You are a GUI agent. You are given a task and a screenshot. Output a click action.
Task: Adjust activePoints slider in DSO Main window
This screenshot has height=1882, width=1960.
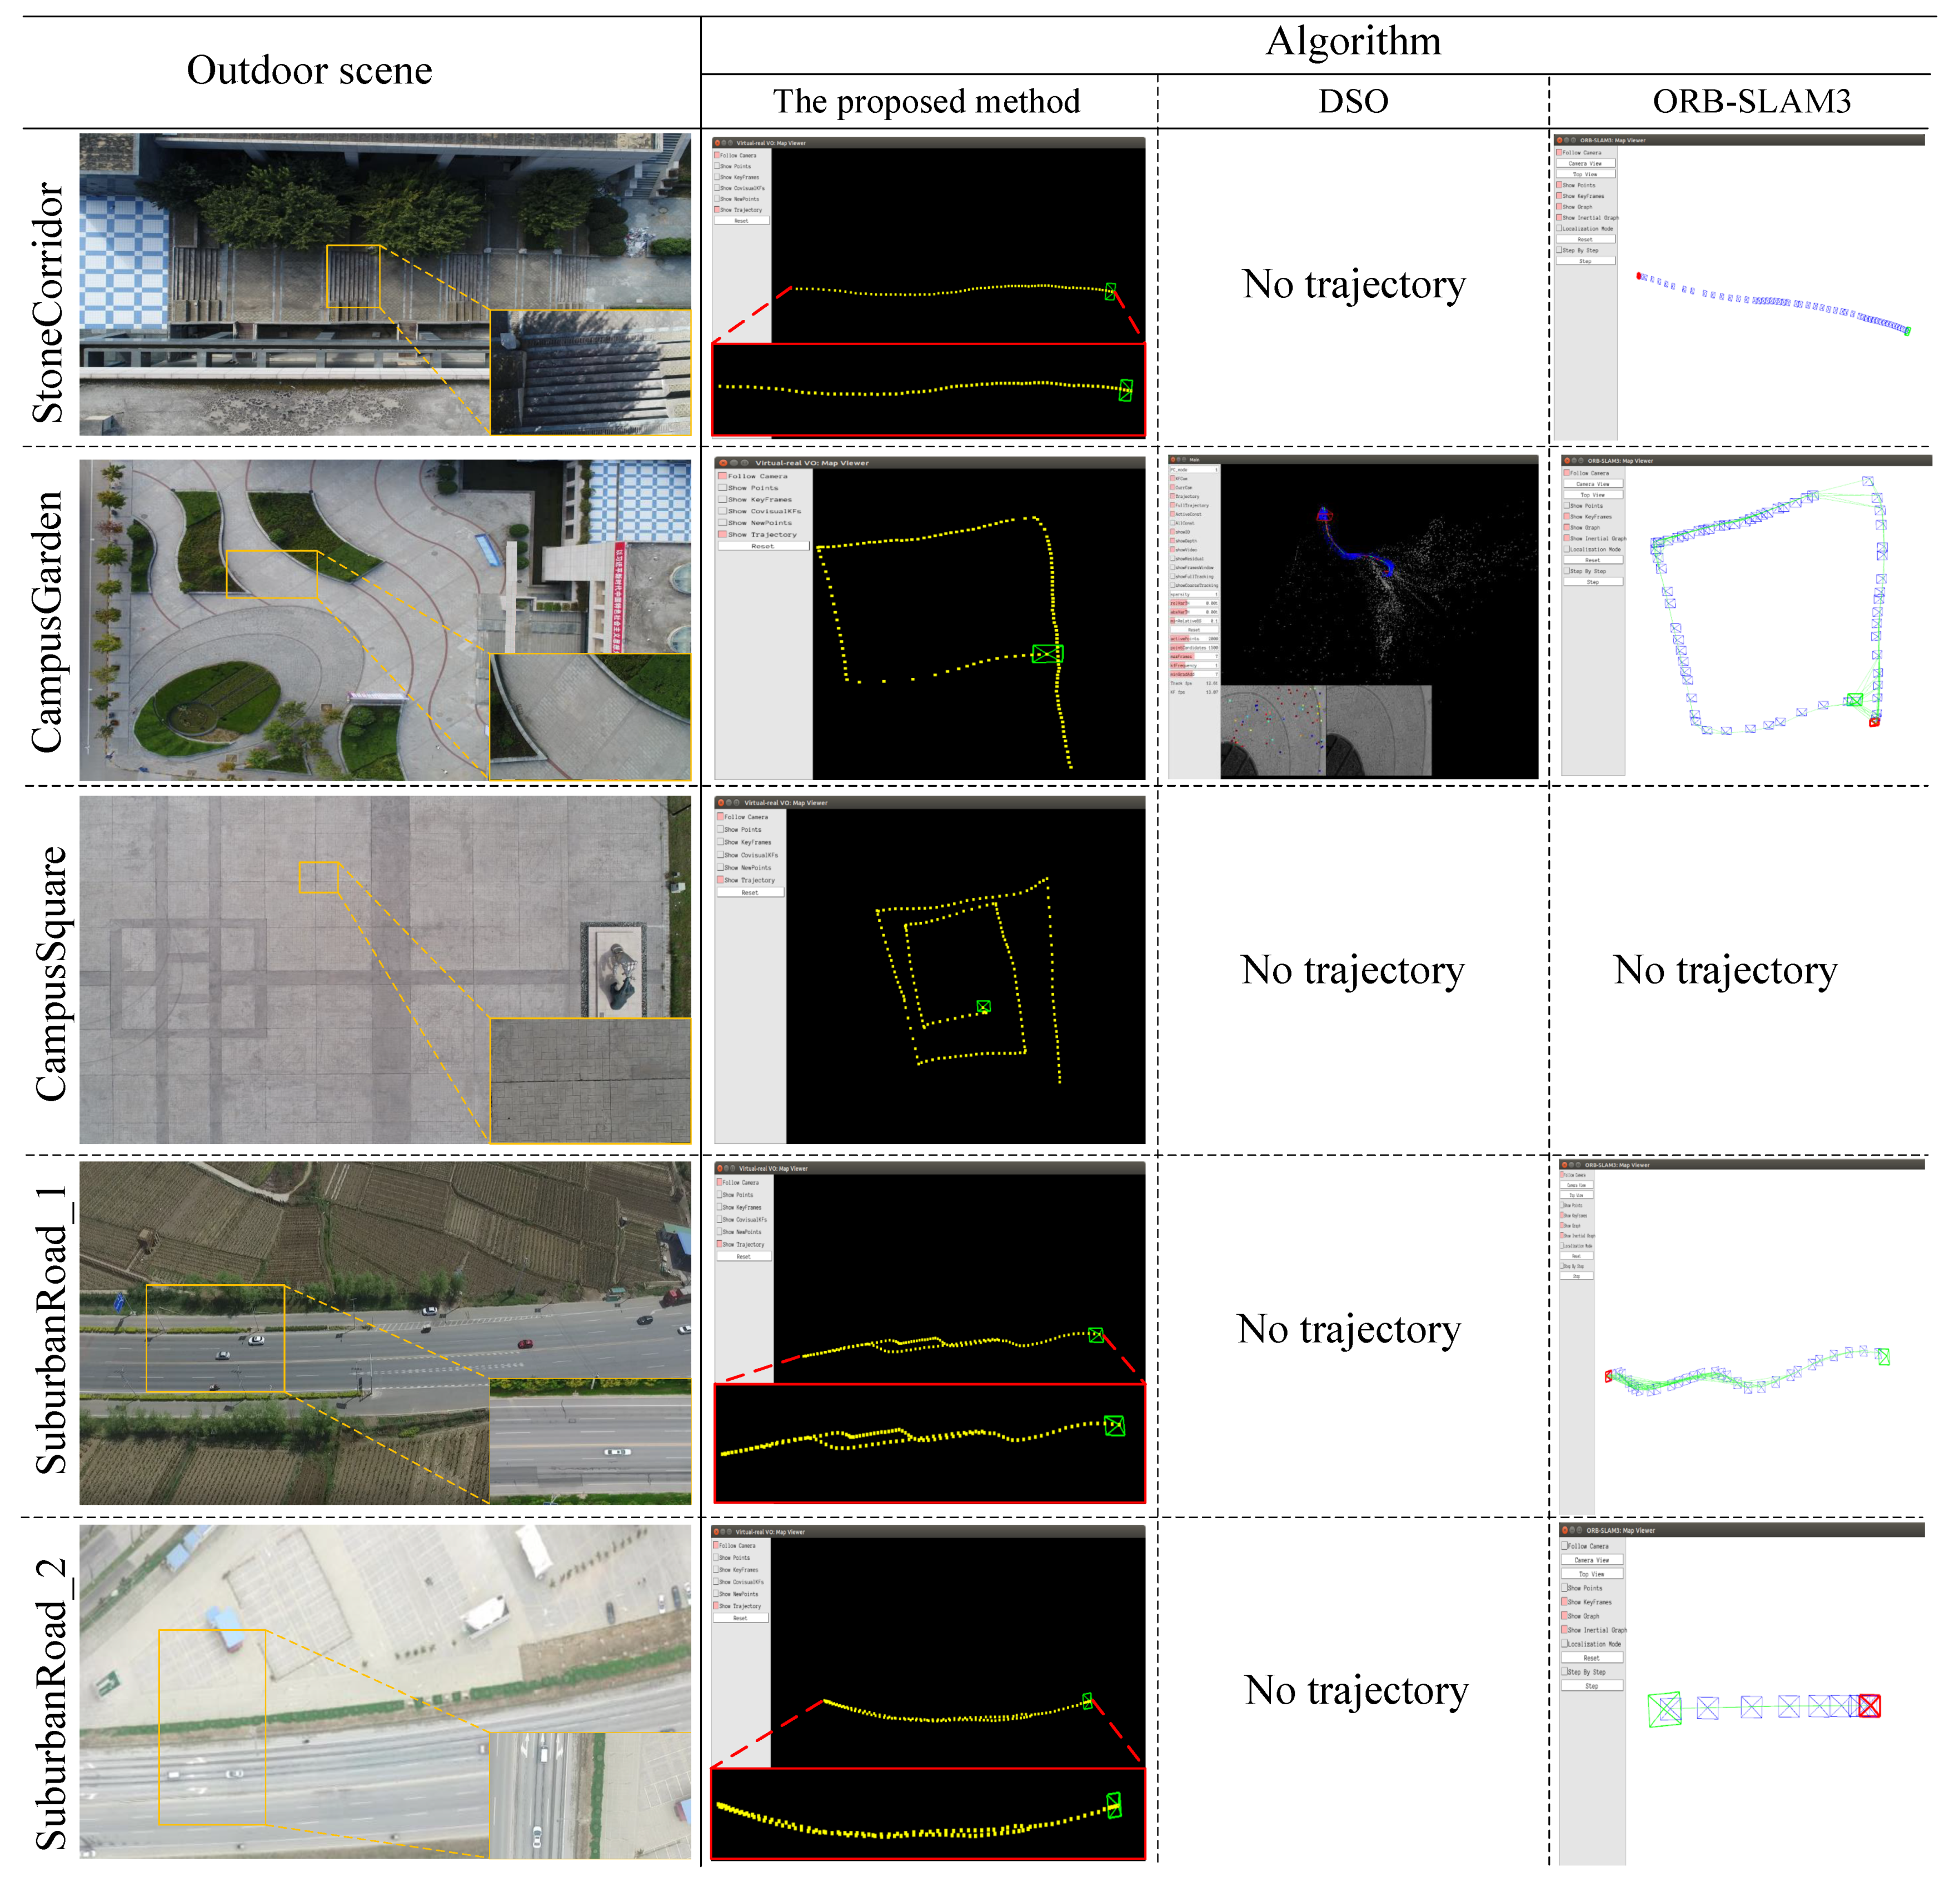tap(1195, 638)
